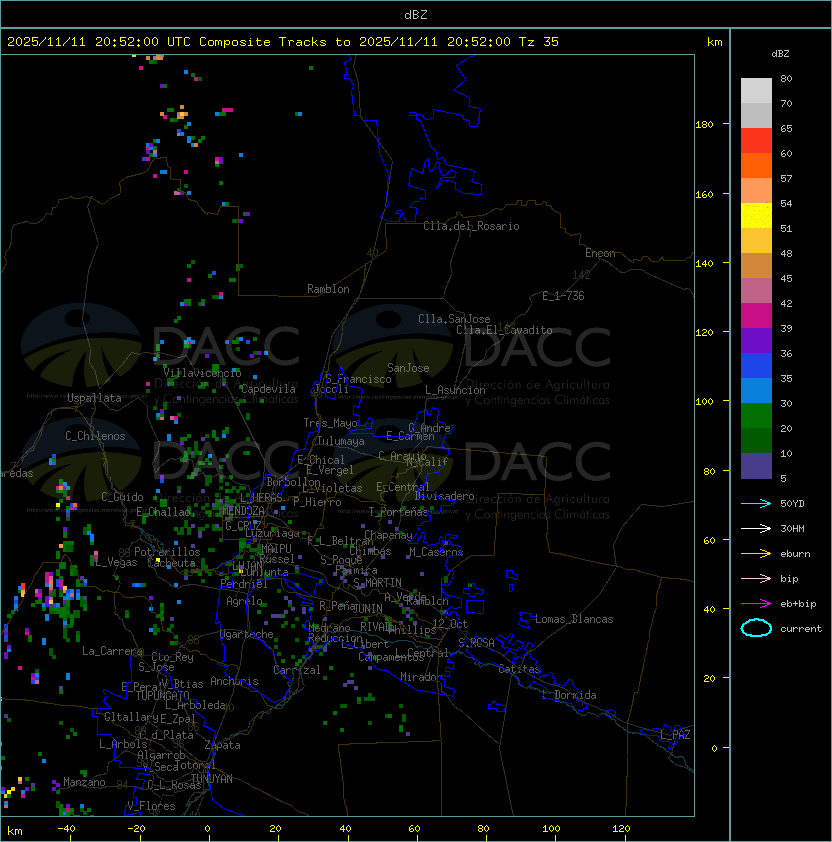Click the Capdevila map label
This screenshot has width=832, height=842.
coord(268,389)
